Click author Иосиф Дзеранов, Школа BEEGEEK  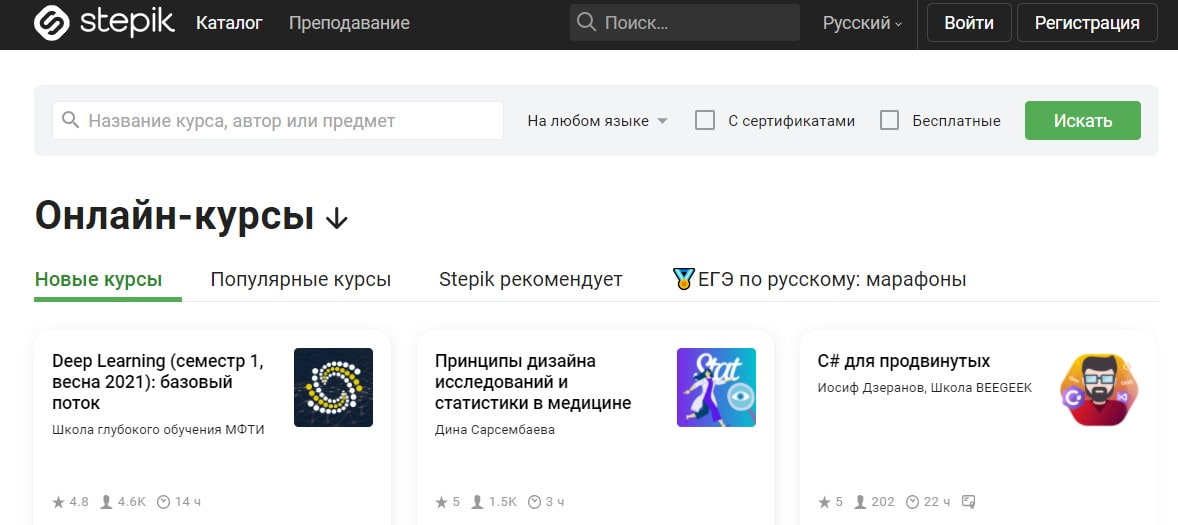(925, 388)
